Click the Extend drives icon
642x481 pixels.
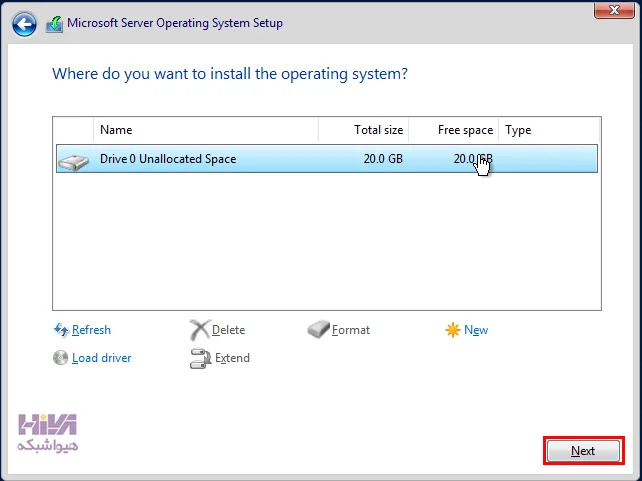coord(200,358)
